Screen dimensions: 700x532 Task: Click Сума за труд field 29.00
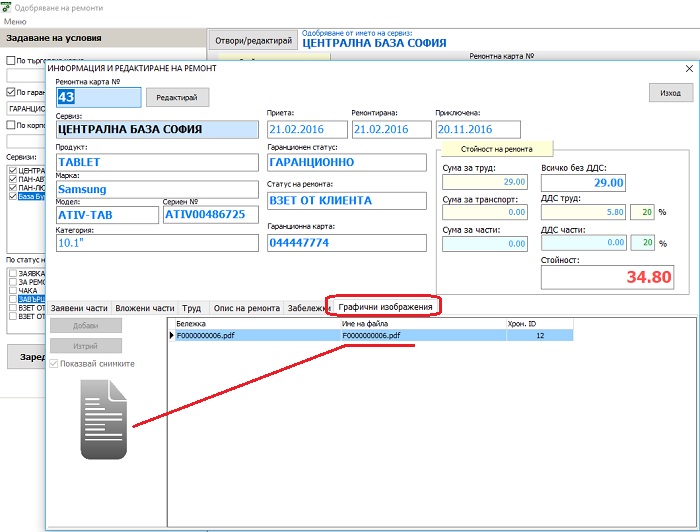485,182
